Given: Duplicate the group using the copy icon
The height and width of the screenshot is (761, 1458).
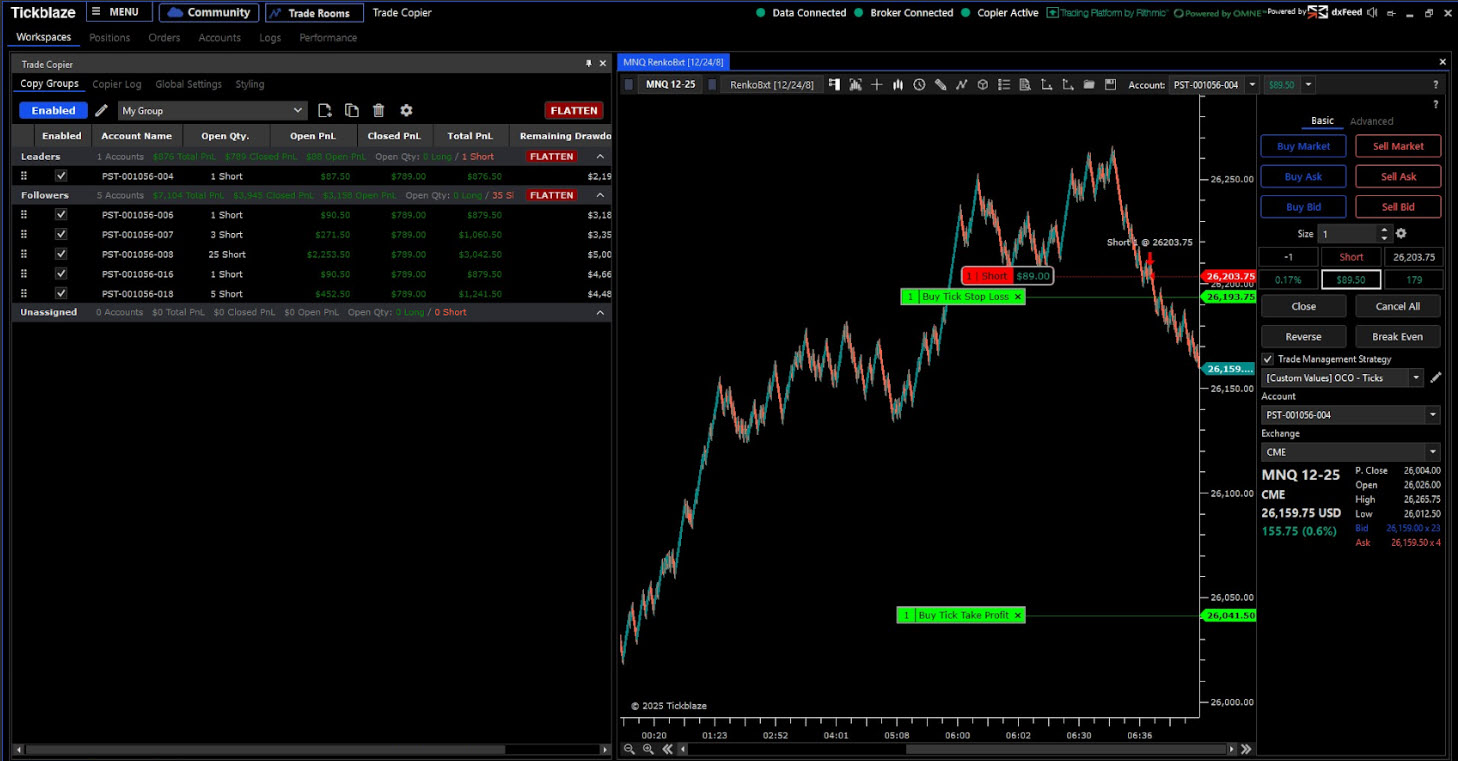Looking at the screenshot, I should (352, 111).
